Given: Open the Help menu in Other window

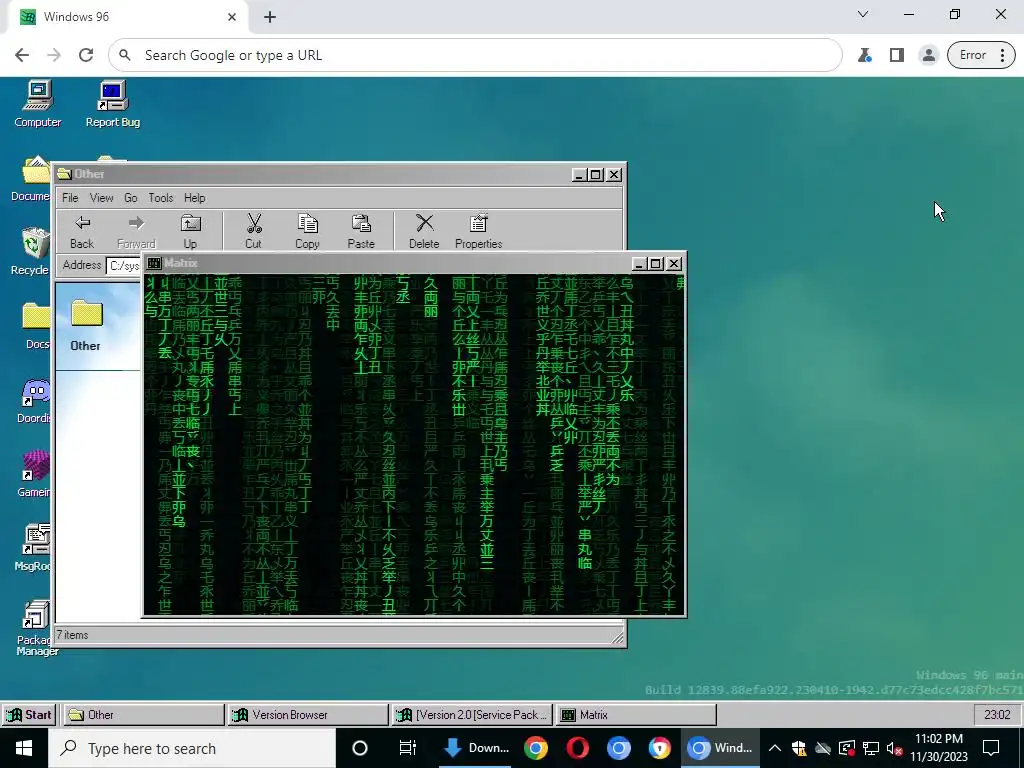Looking at the screenshot, I should tap(194, 198).
